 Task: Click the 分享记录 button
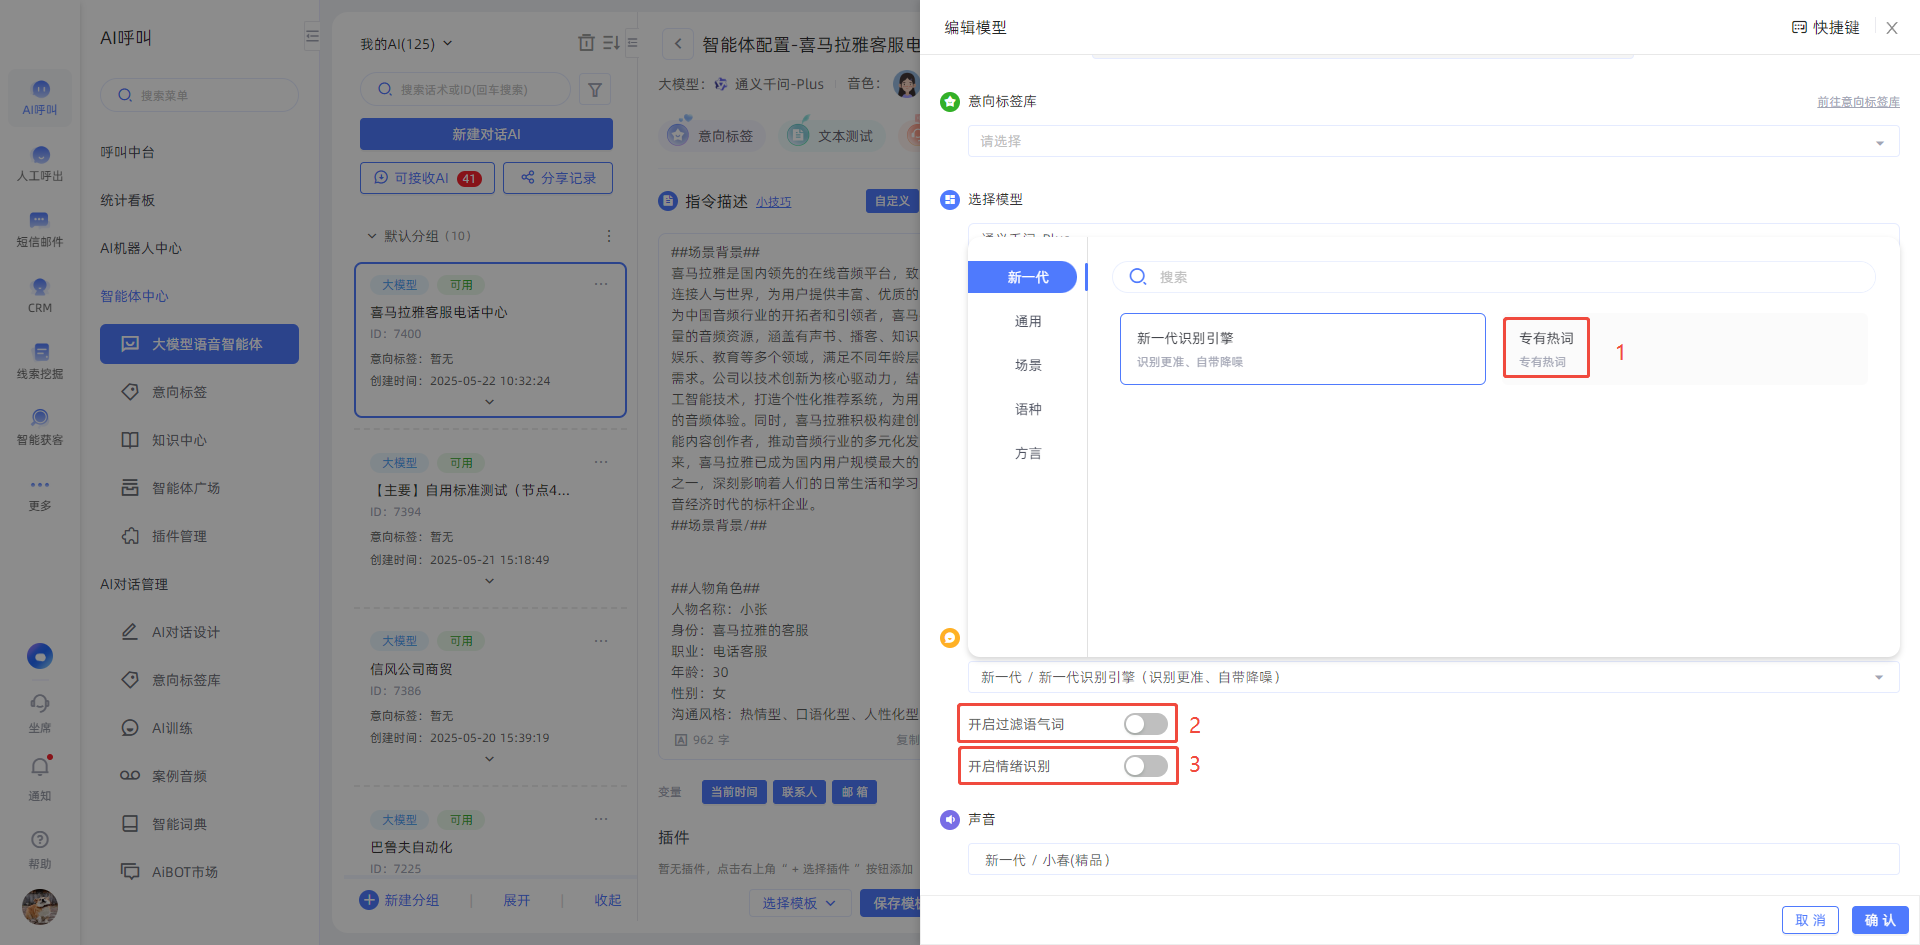tap(558, 178)
